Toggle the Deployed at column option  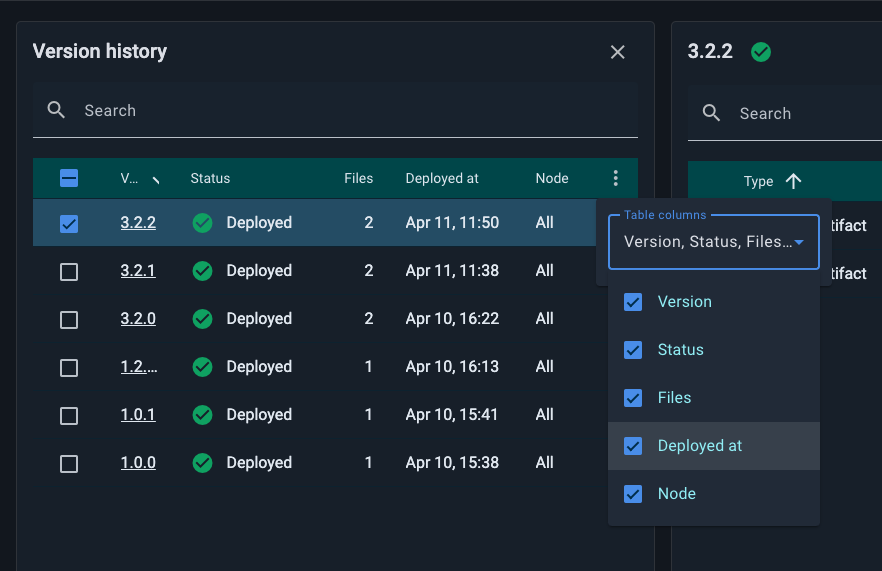click(714, 446)
